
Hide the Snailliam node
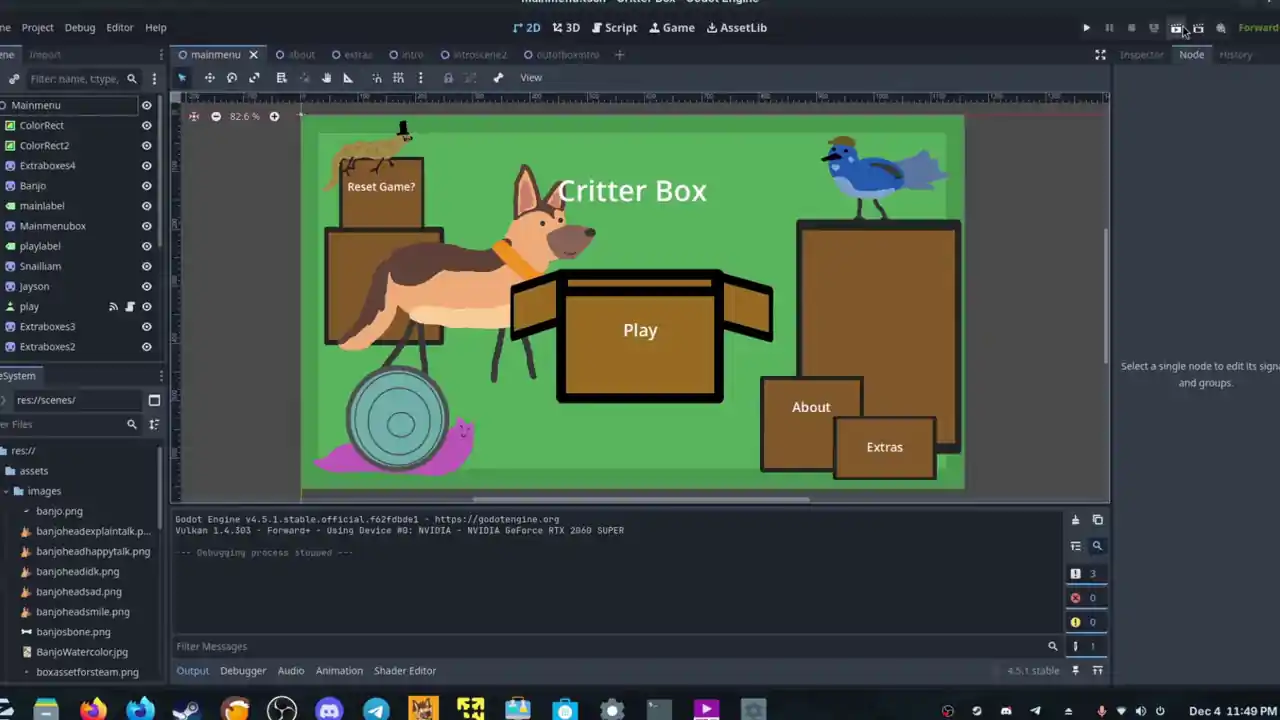[x=146, y=267]
